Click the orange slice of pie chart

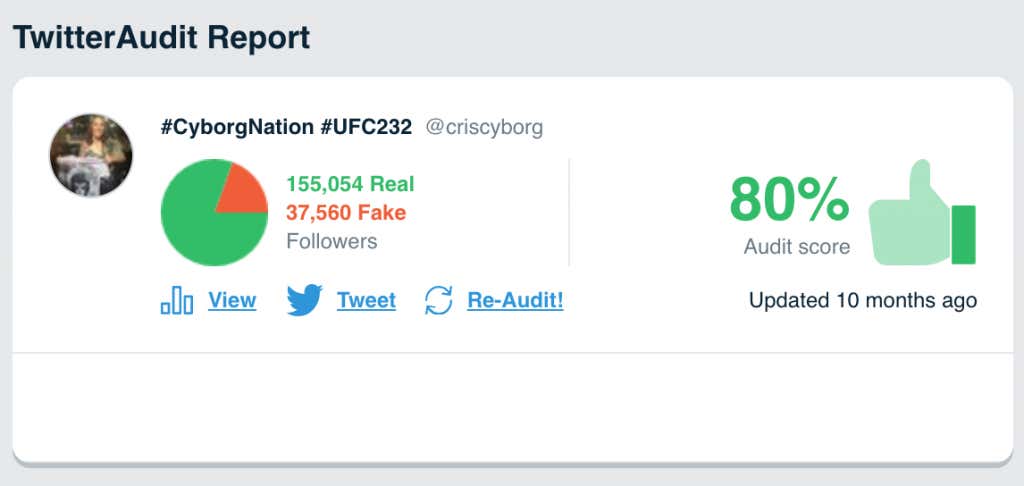244,191
